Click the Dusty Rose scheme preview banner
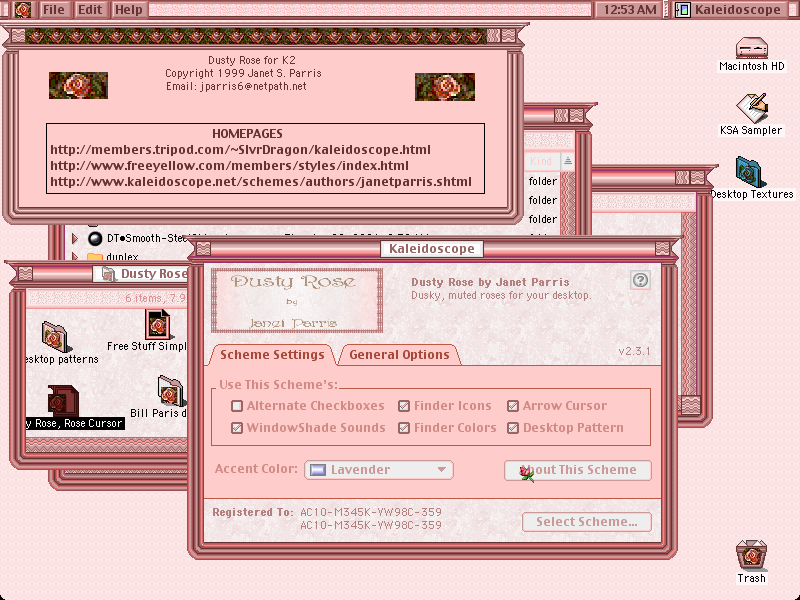This screenshot has width=800, height=600. pos(297,301)
